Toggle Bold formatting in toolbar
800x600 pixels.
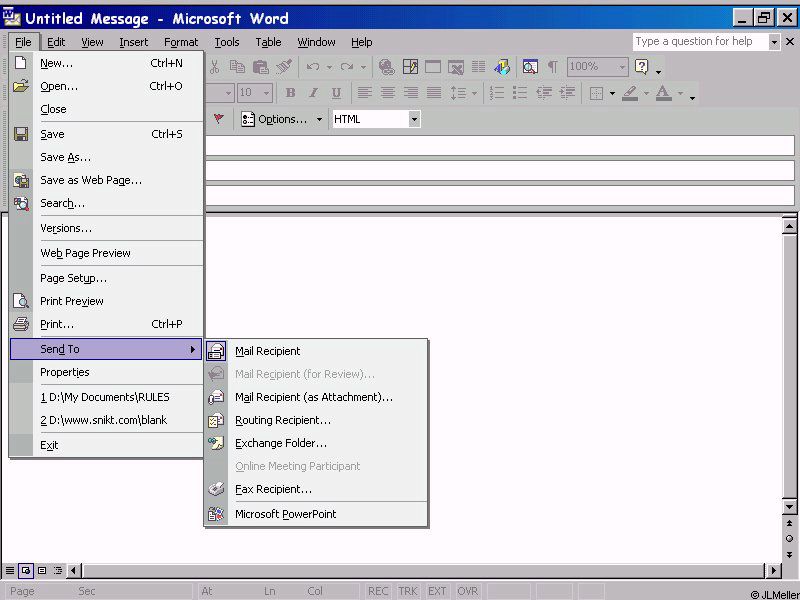[290, 93]
